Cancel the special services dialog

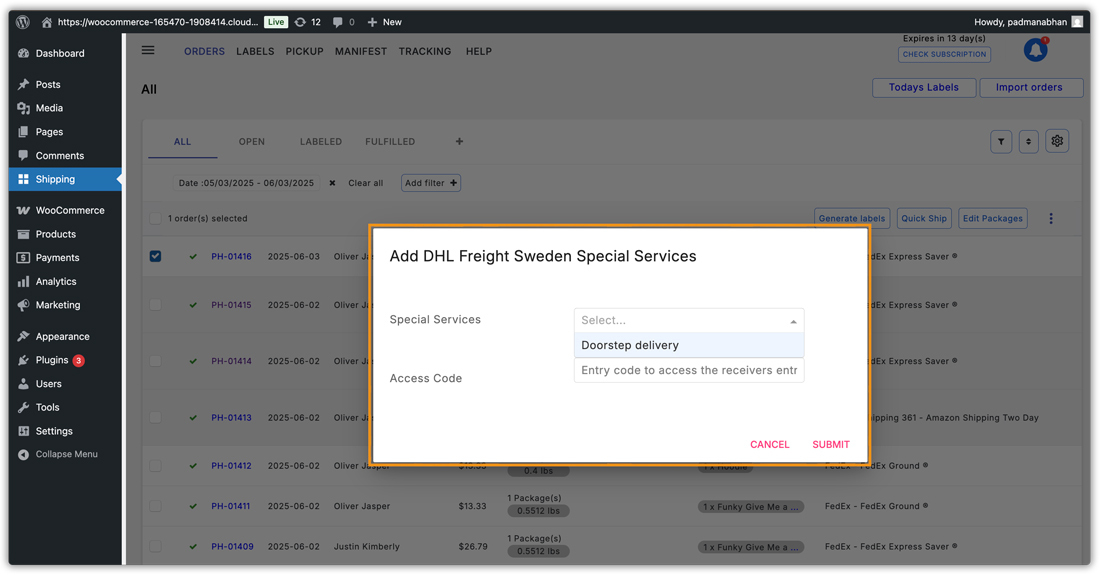click(x=770, y=444)
